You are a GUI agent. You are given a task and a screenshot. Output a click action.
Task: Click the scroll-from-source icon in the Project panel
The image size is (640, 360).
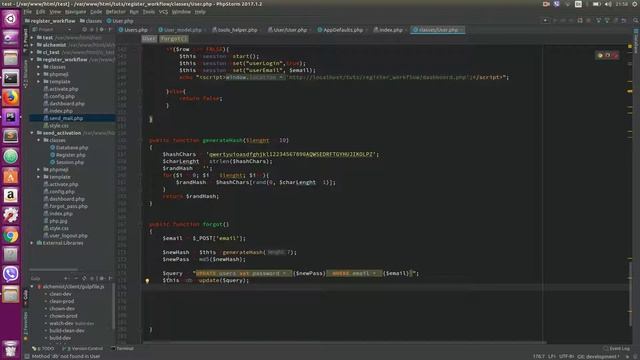pyautogui.click(x=84, y=29)
